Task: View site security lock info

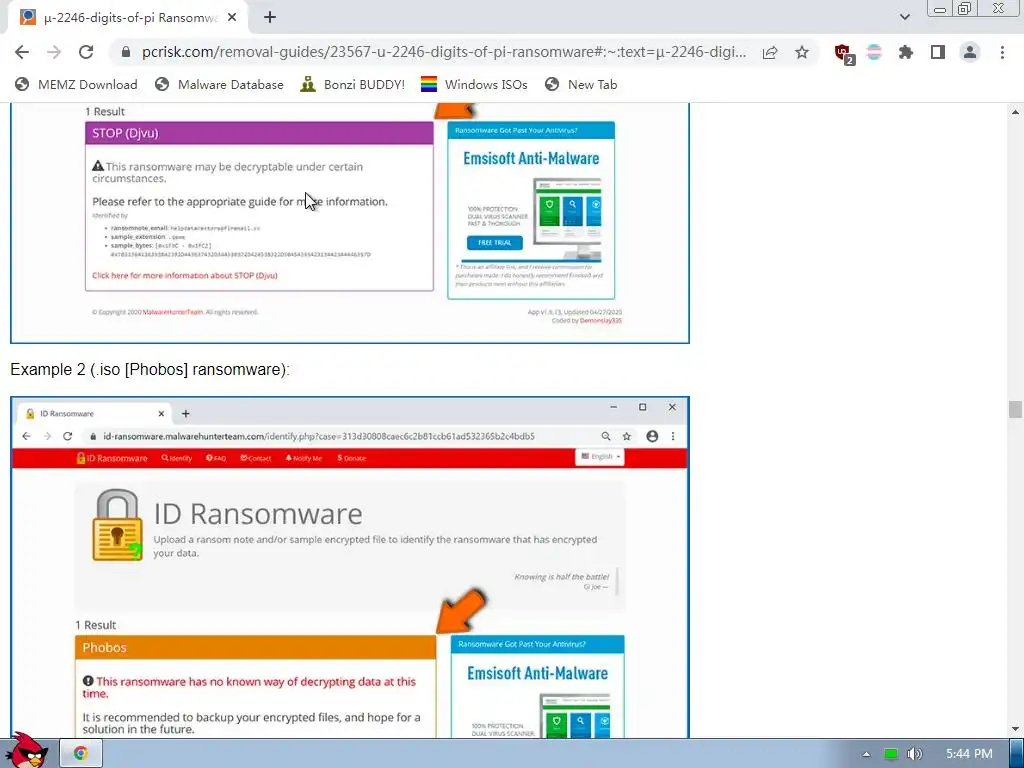Action: click(x=126, y=52)
